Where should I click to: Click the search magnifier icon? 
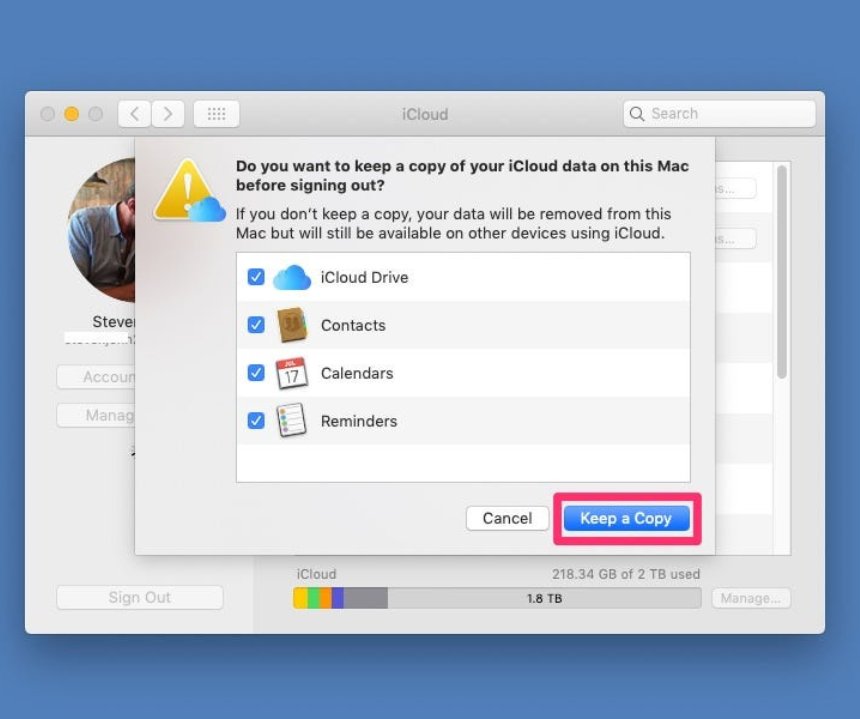click(x=637, y=114)
